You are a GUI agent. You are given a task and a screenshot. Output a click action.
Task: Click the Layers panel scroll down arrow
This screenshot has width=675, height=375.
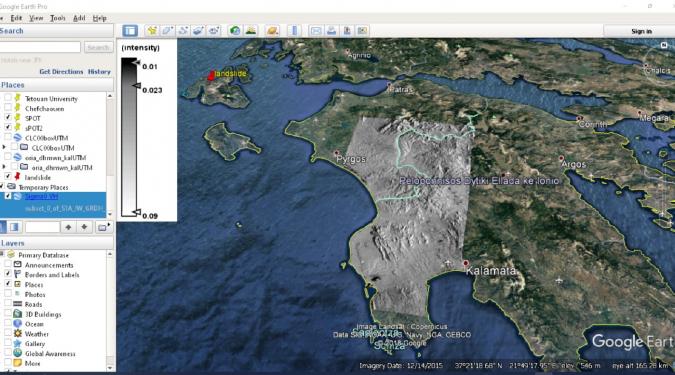[x=110, y=368]
